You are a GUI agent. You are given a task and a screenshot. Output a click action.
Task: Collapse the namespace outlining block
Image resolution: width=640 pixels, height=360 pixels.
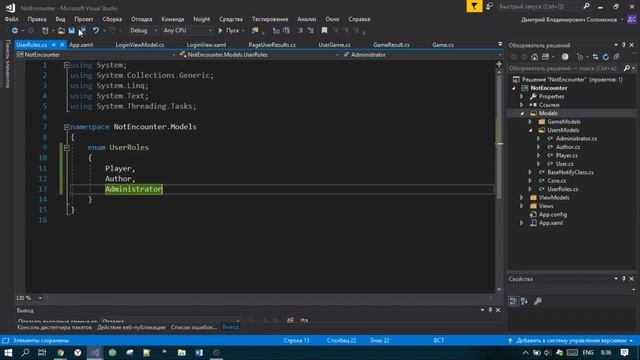[67, 127]
